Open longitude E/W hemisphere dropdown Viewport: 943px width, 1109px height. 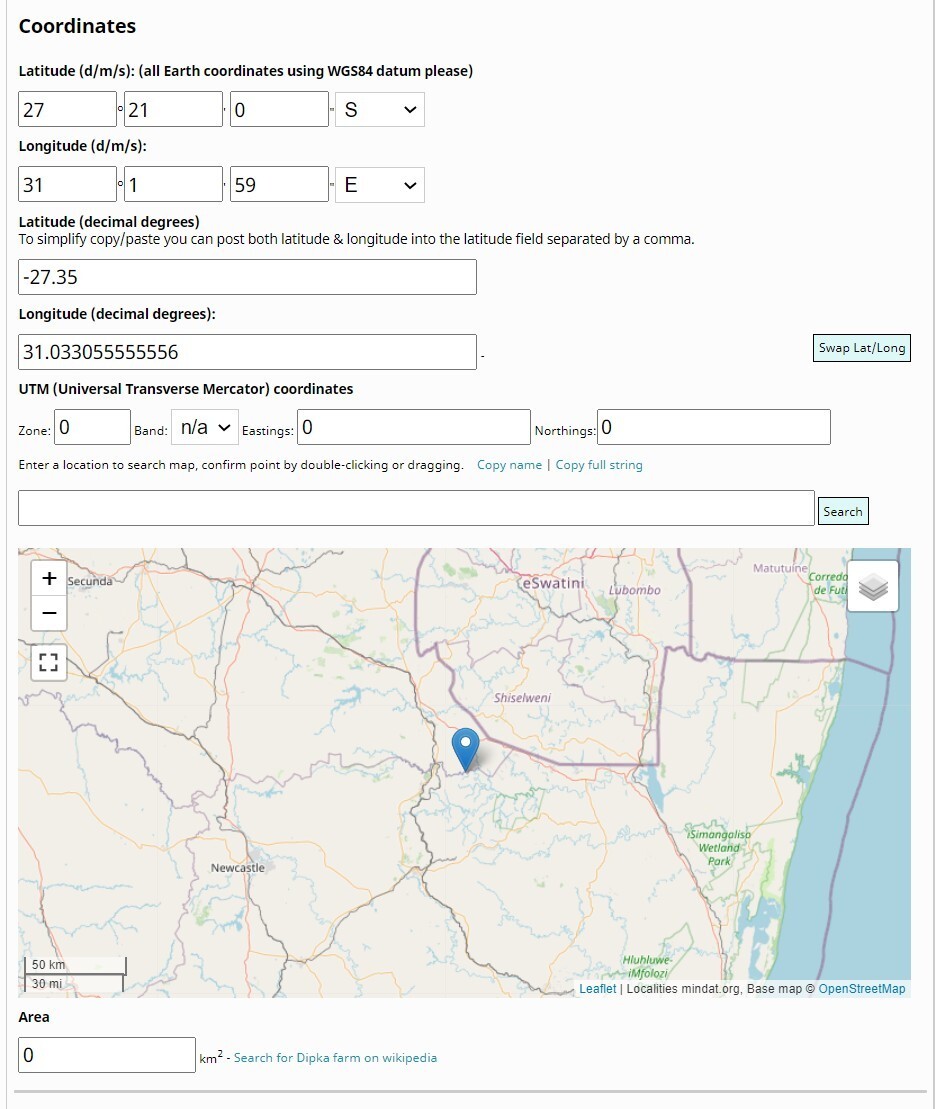coord(380,185)
